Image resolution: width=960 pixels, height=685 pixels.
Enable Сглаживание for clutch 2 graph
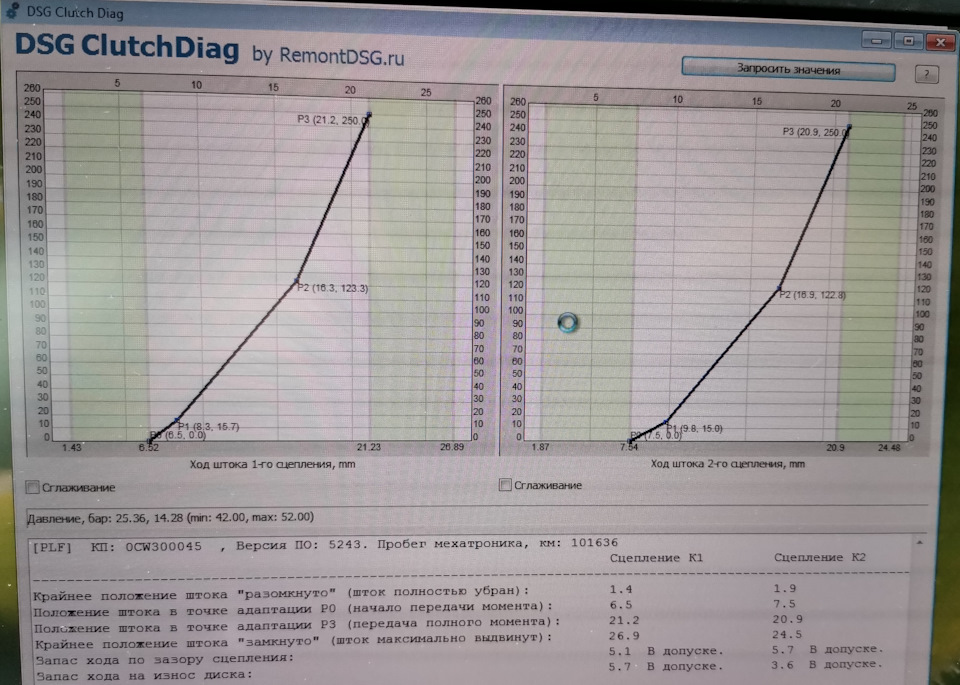[505, 485]
